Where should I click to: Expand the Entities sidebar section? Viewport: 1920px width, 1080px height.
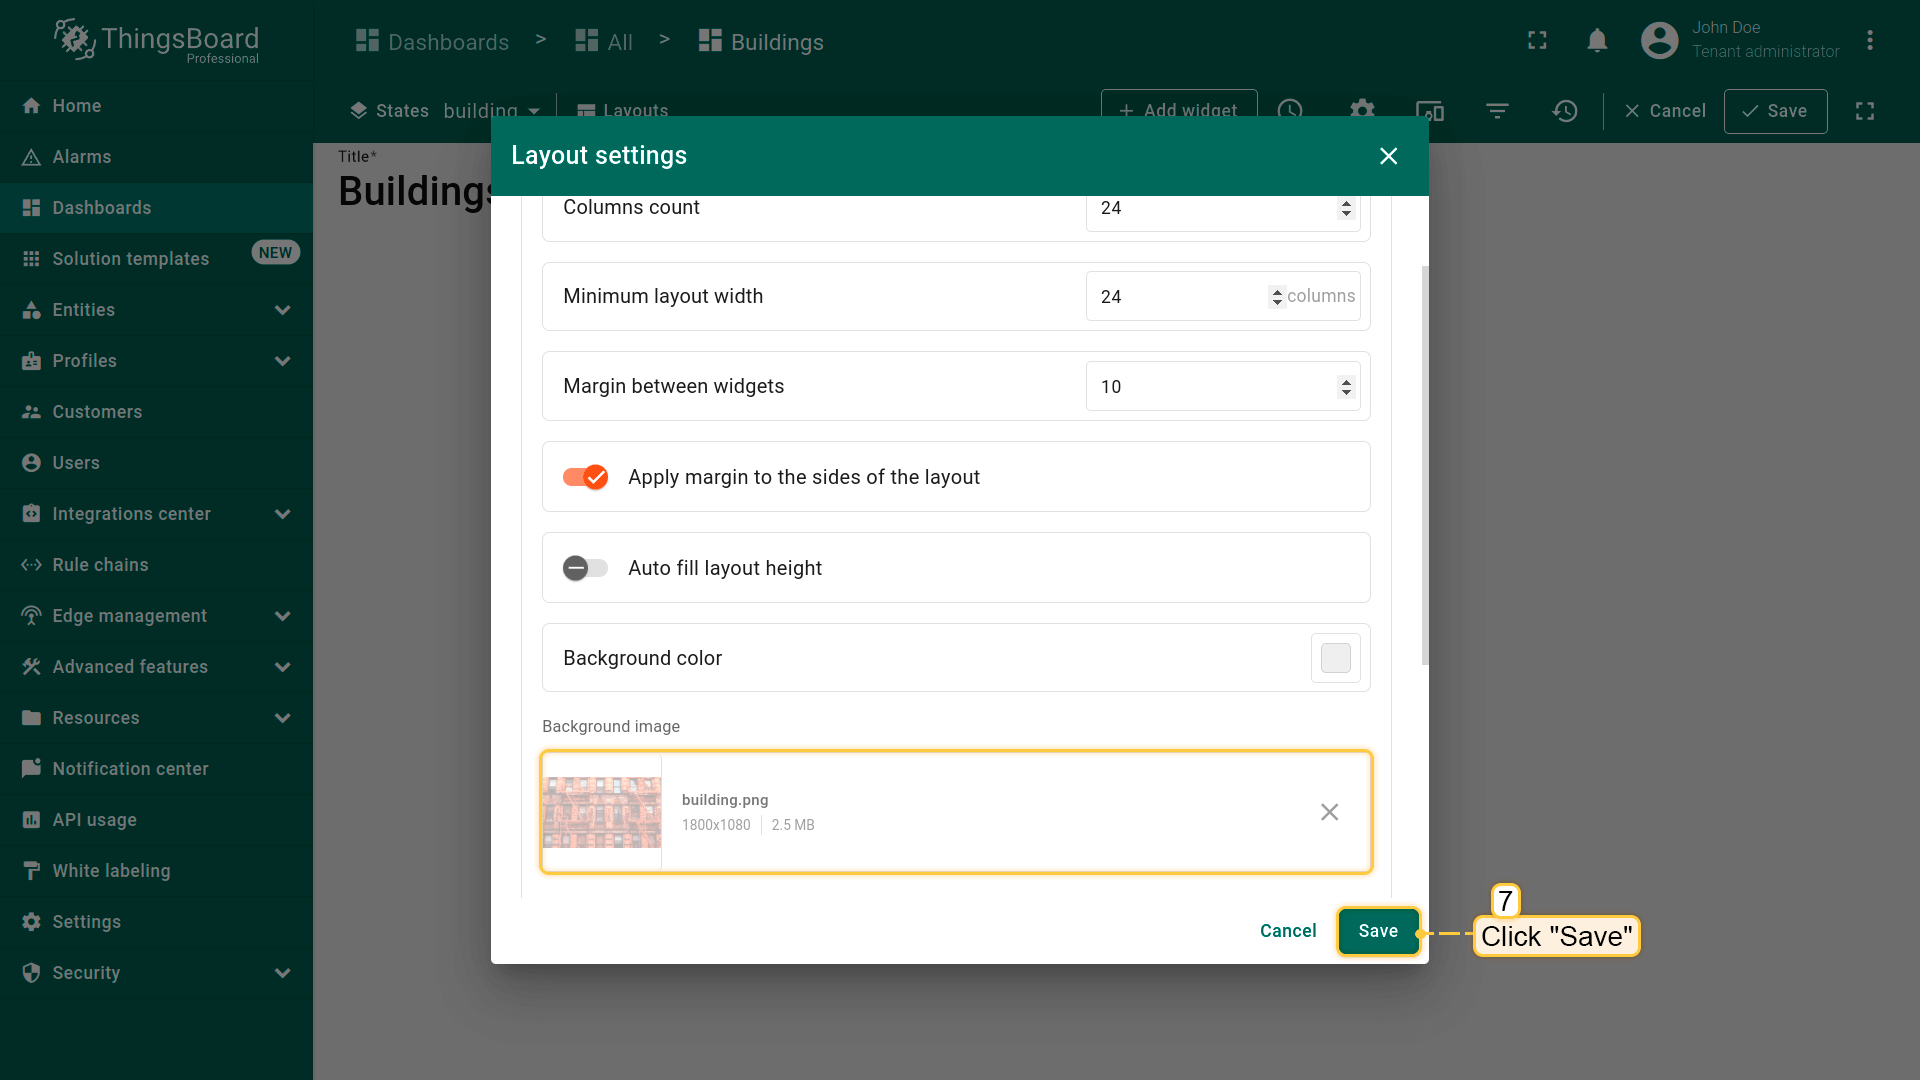pos(282,310)
